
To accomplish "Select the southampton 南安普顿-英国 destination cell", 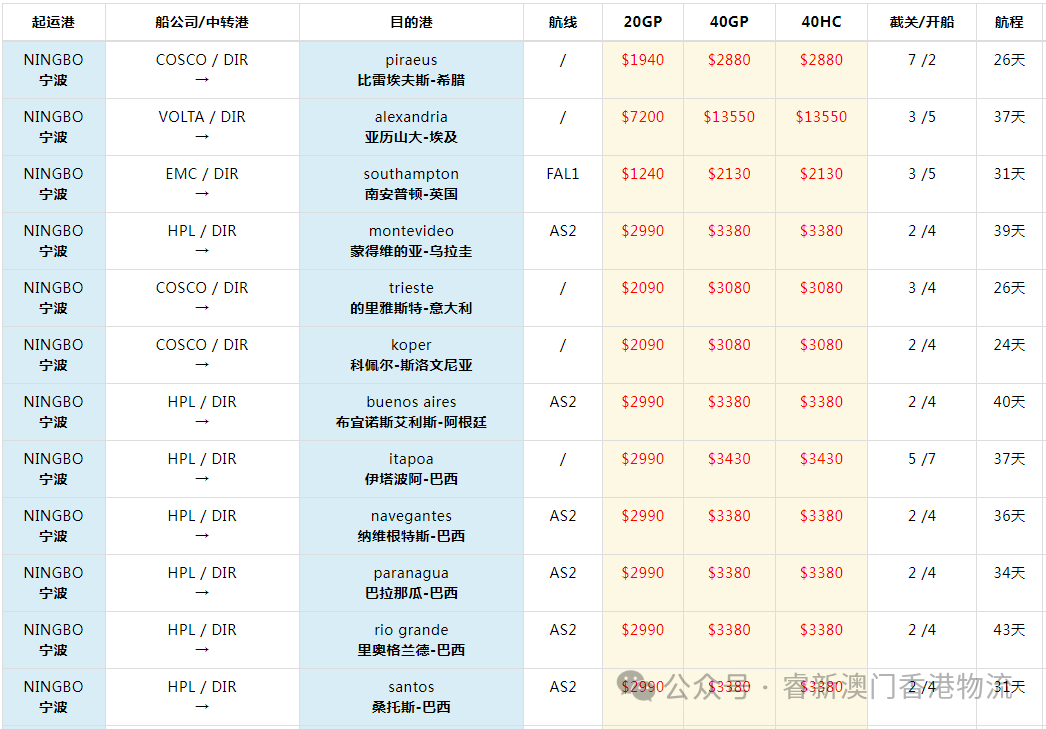I will (x=411, y=184).
